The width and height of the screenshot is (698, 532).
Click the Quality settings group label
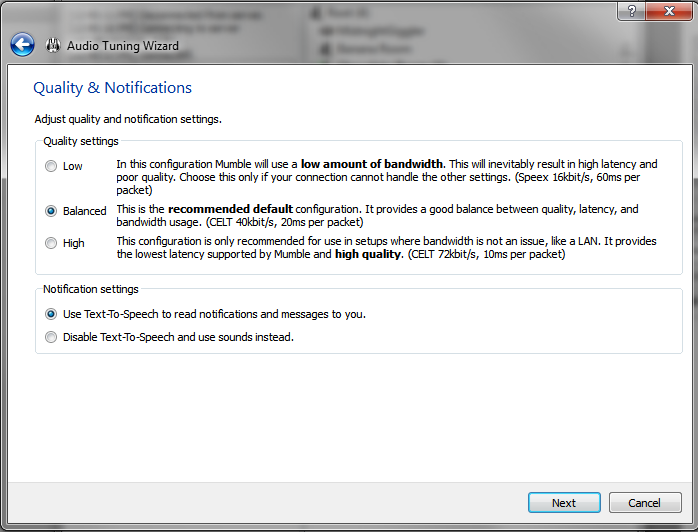[81, 141]
